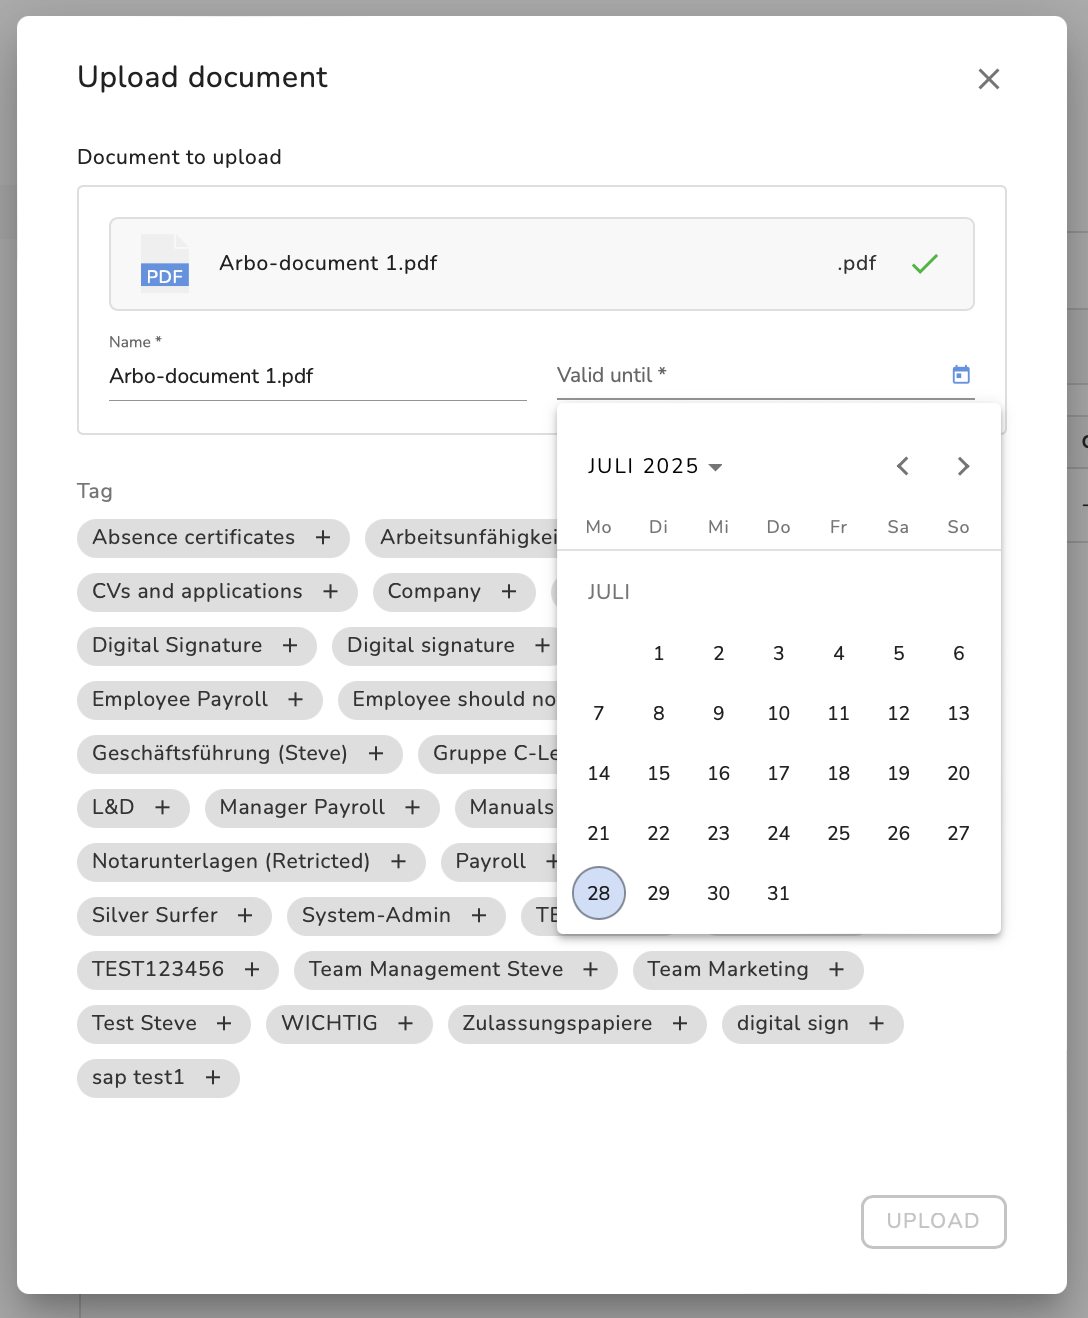Select the Gruppe C-Le tag chip
Viewport: 1088px width, 1318px height.
(x=487, y=754)
